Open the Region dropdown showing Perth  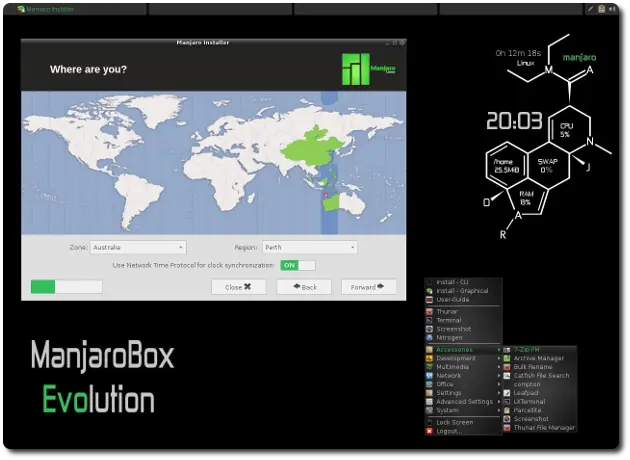point(310,247)
